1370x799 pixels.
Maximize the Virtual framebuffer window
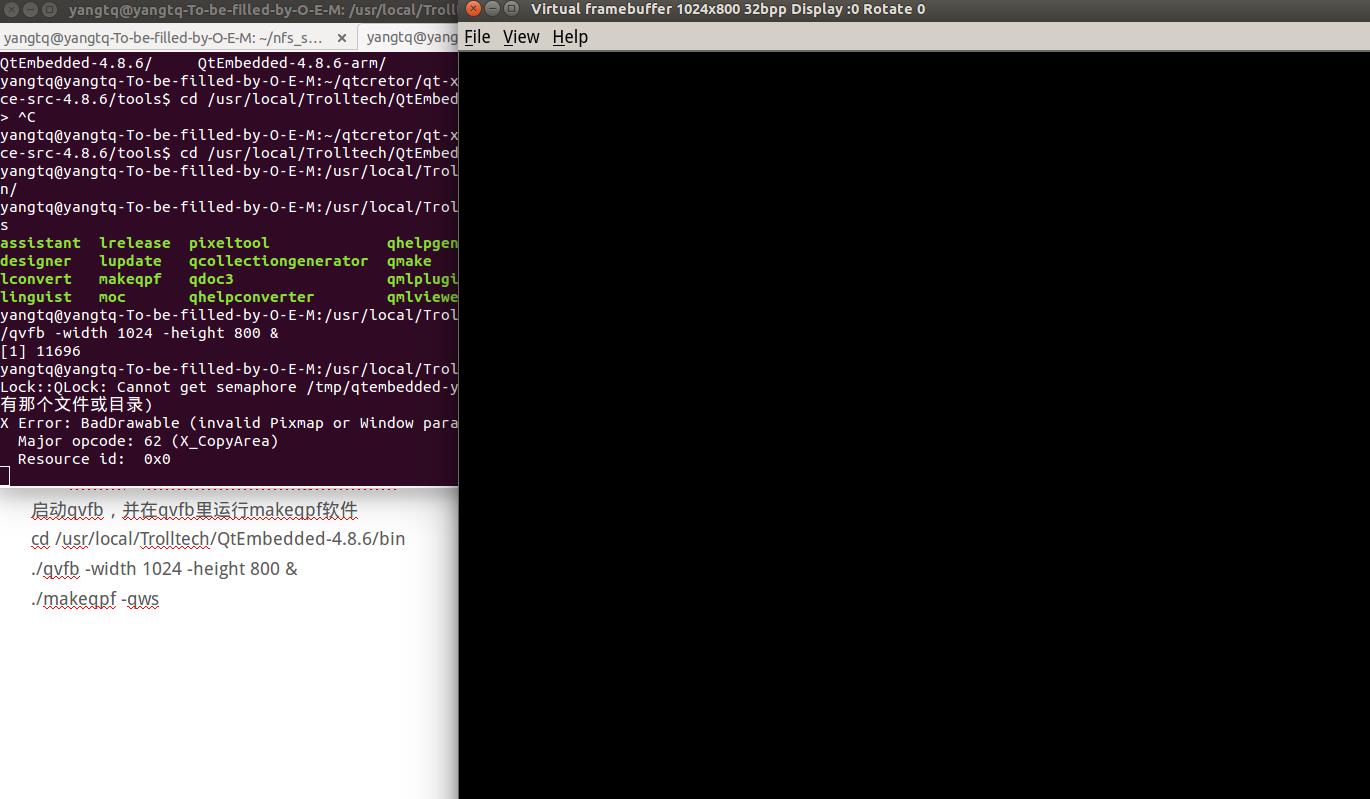tap(512, 9)
